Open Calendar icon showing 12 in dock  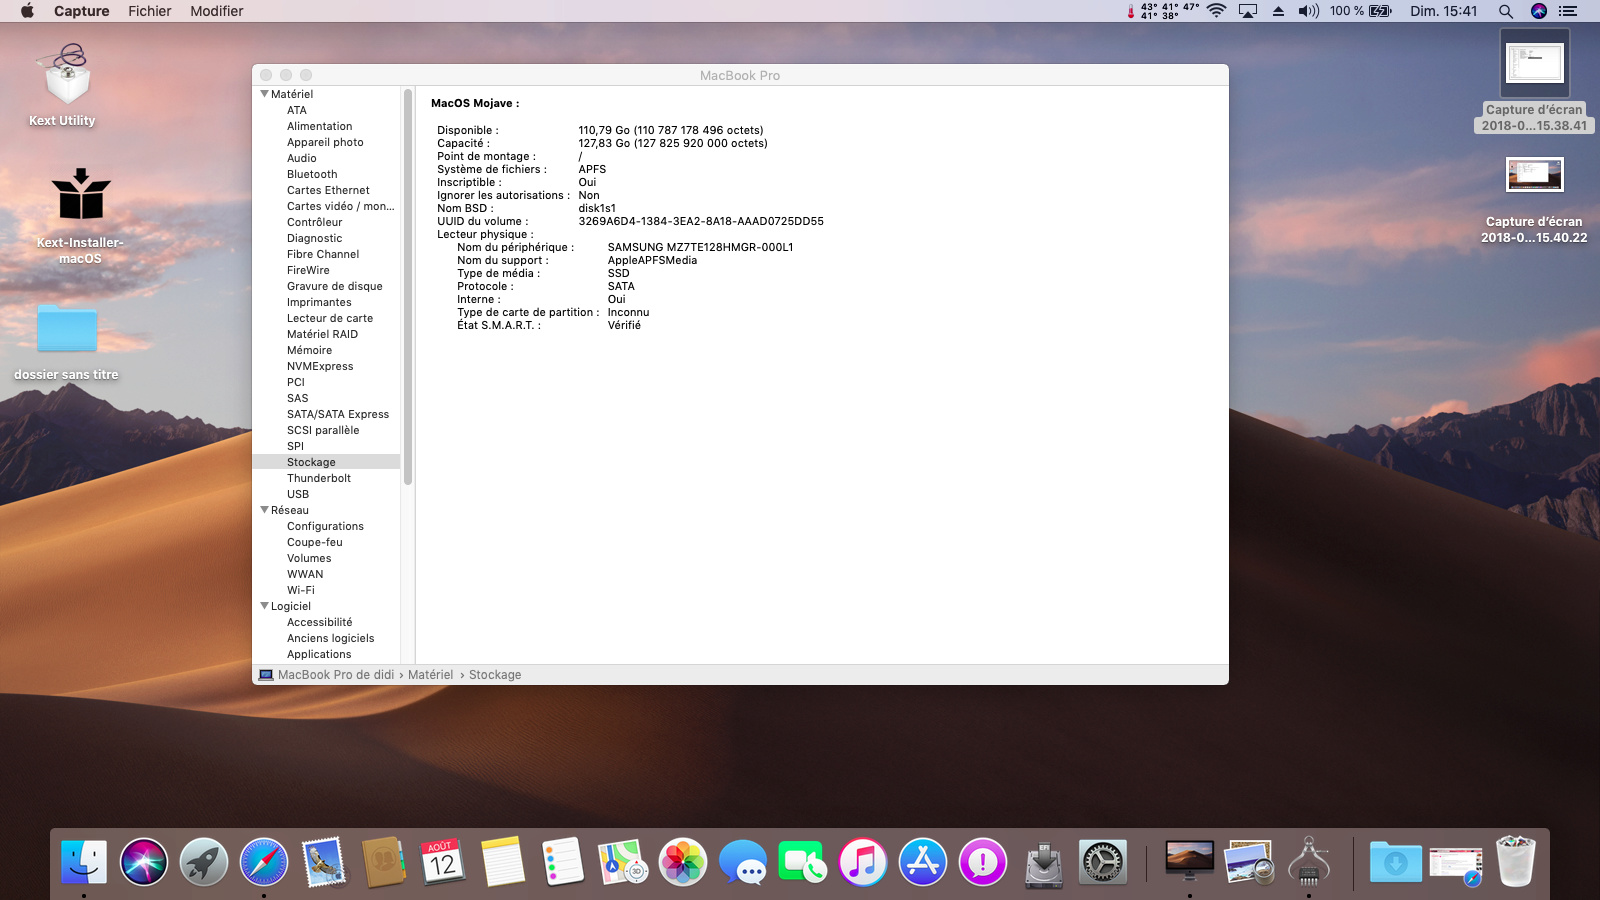tap(443, 862)
